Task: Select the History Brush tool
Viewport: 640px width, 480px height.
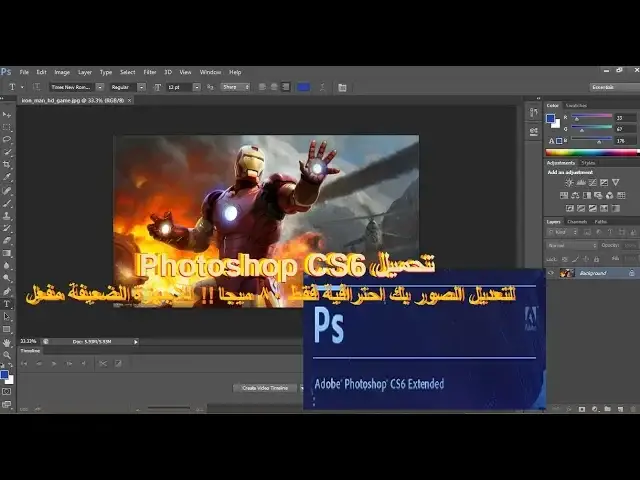Action: (x=7, y=228)
